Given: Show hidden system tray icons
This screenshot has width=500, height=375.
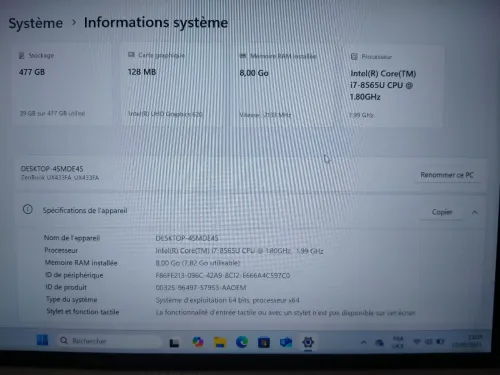Looking at the screenshot, I should tap(364, 342).
